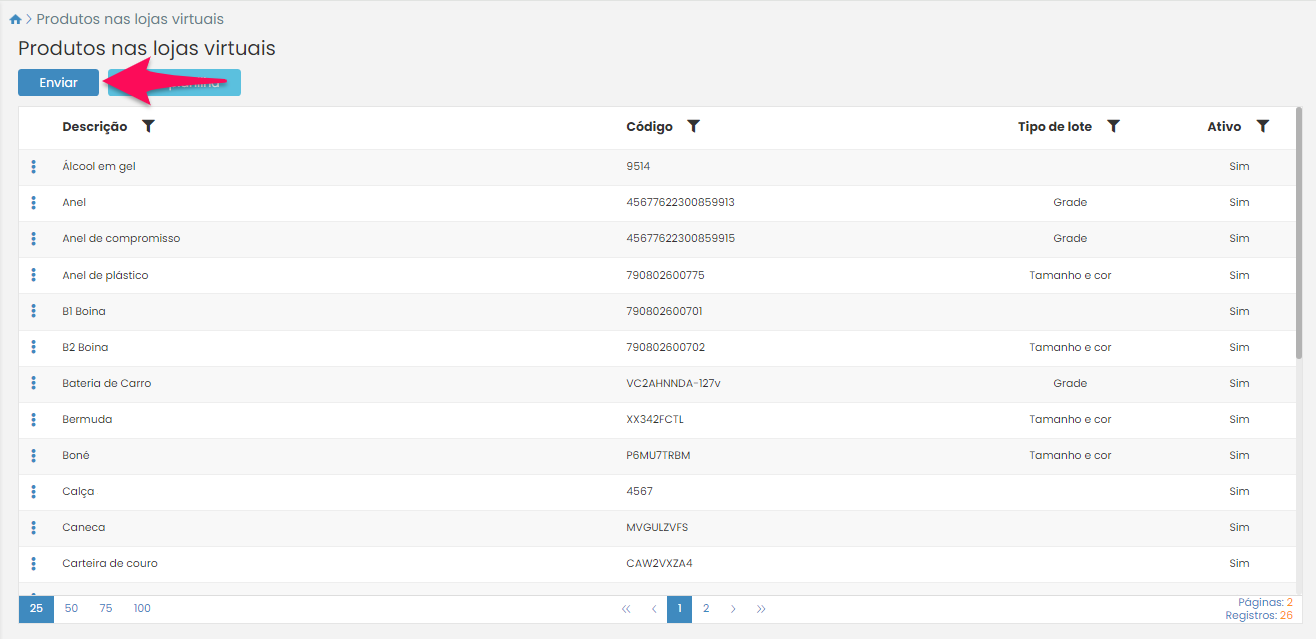Image resolution: width=1316 pixels, height=639 pixels.
Task: Open the Tipo de lote filter
Action: point(1113,127)
